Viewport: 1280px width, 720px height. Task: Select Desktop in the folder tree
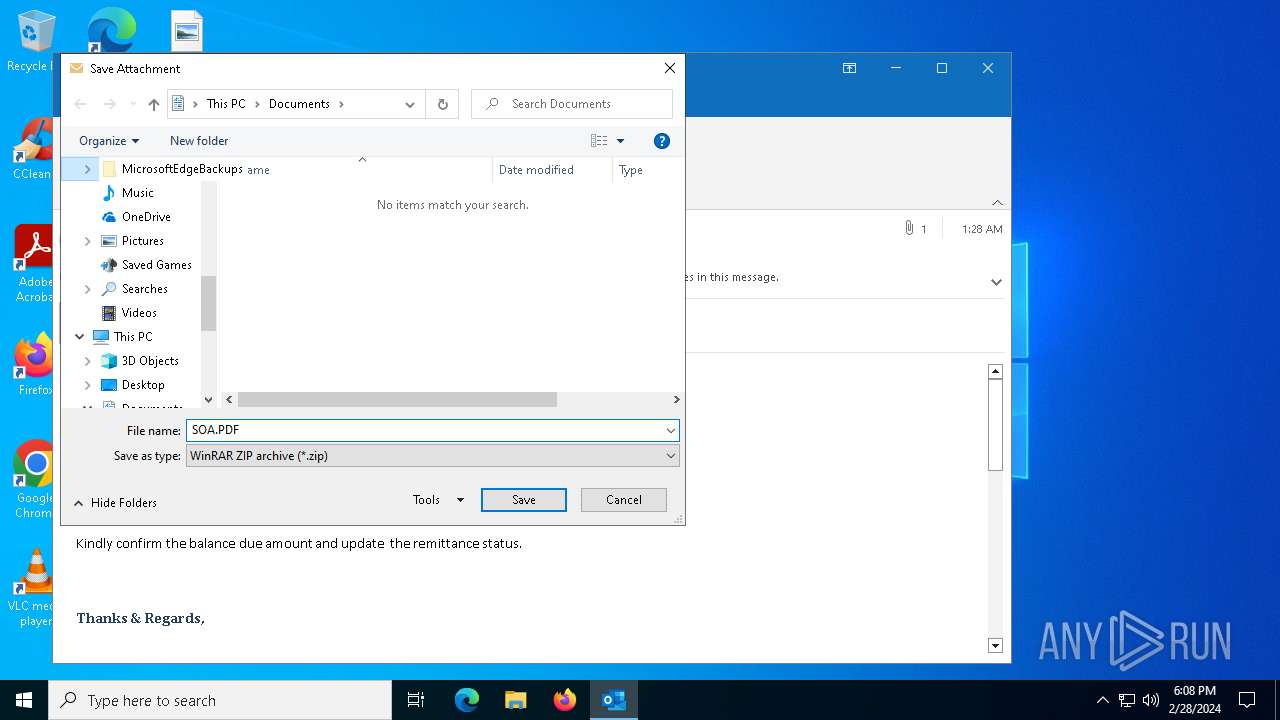(143, 385)
